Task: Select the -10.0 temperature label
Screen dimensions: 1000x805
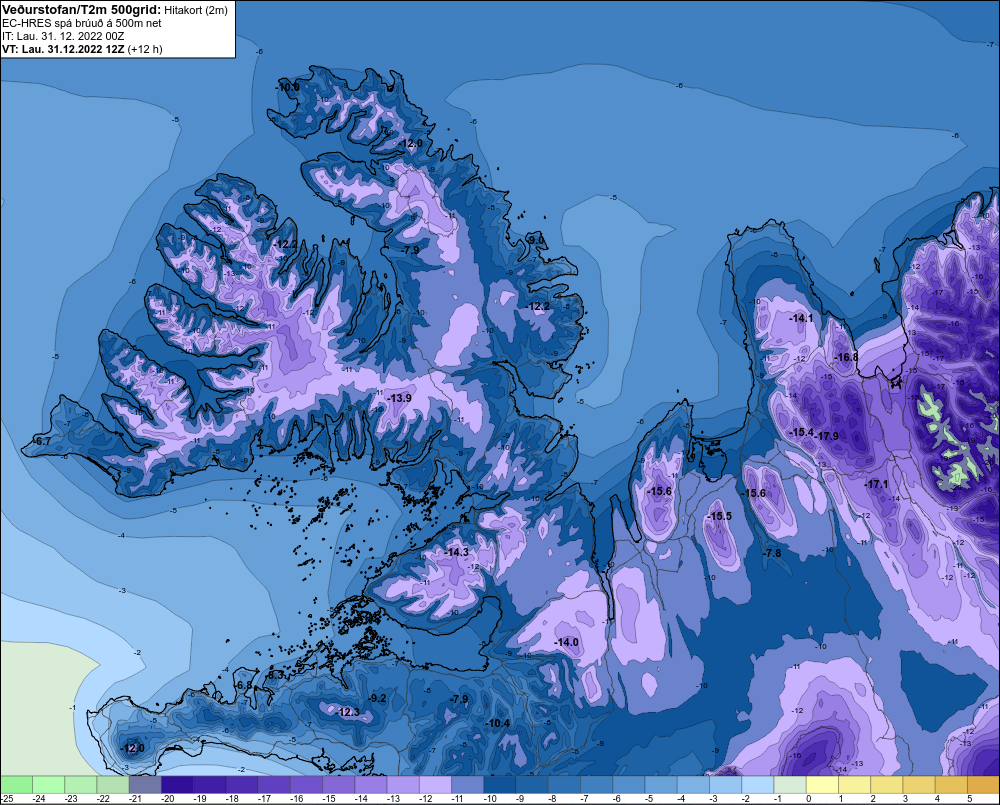Action: pos(287,87)
